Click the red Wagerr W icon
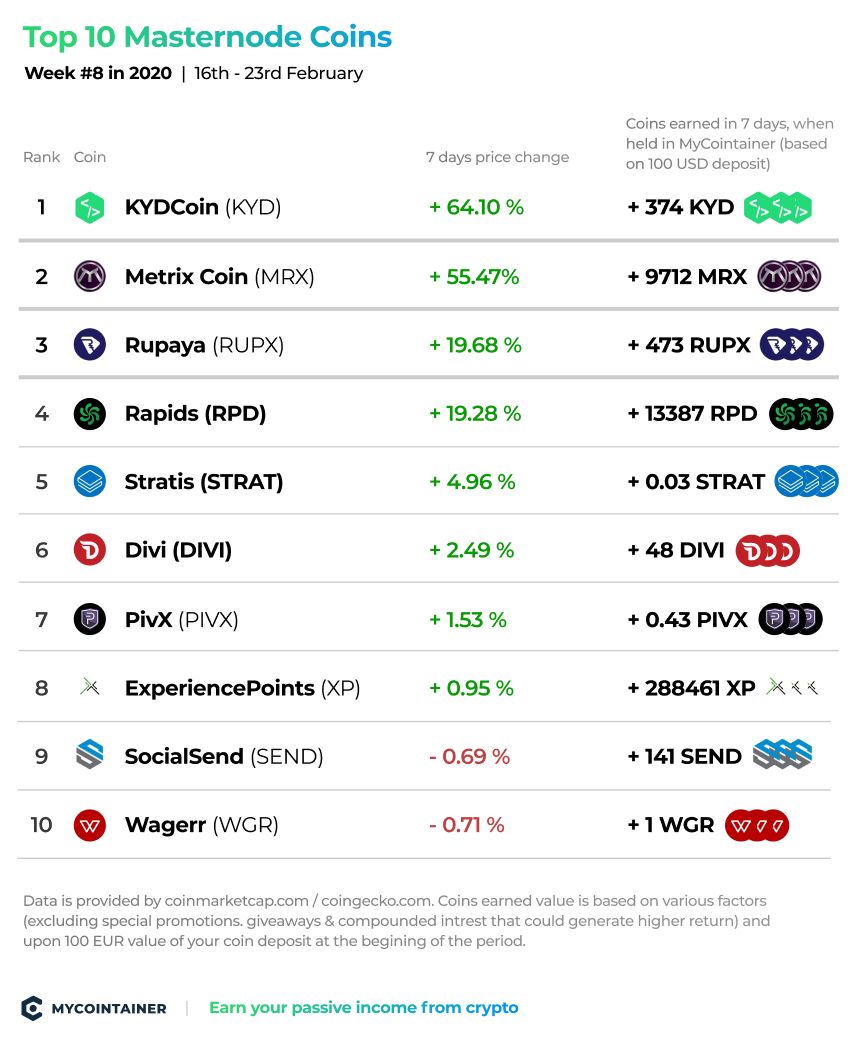Screen dimensions: 859x1055 [89, 825]
